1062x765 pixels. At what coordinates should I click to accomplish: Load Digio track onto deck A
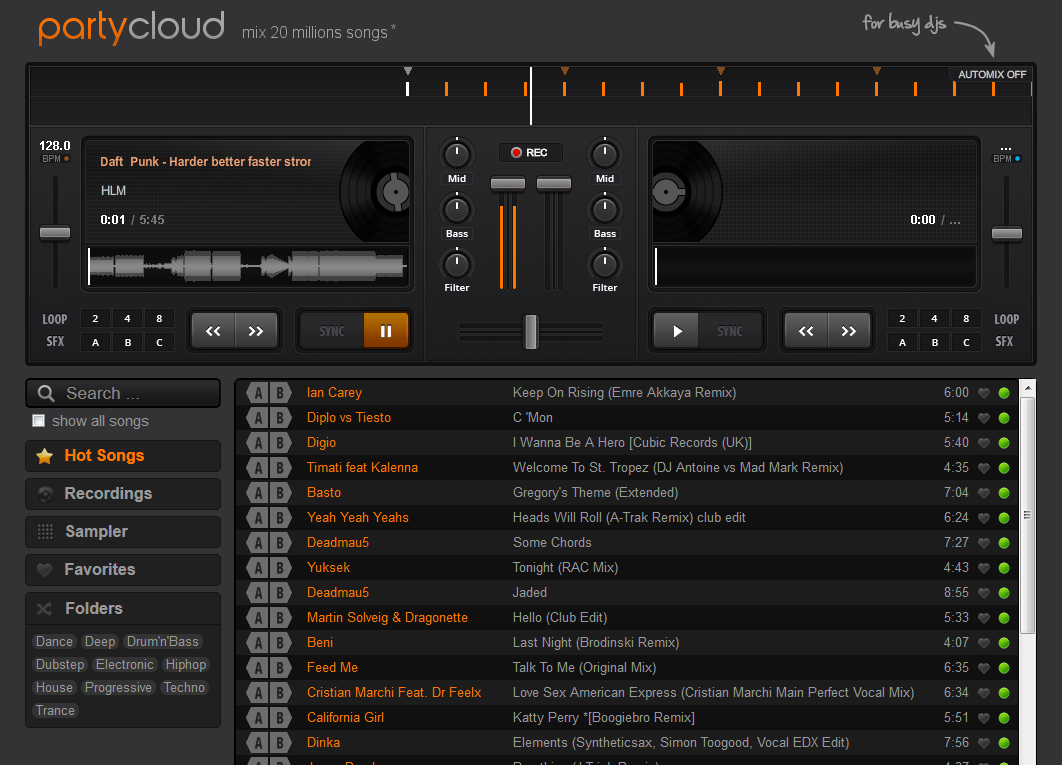pyautogui.click(x=258, y=443)
